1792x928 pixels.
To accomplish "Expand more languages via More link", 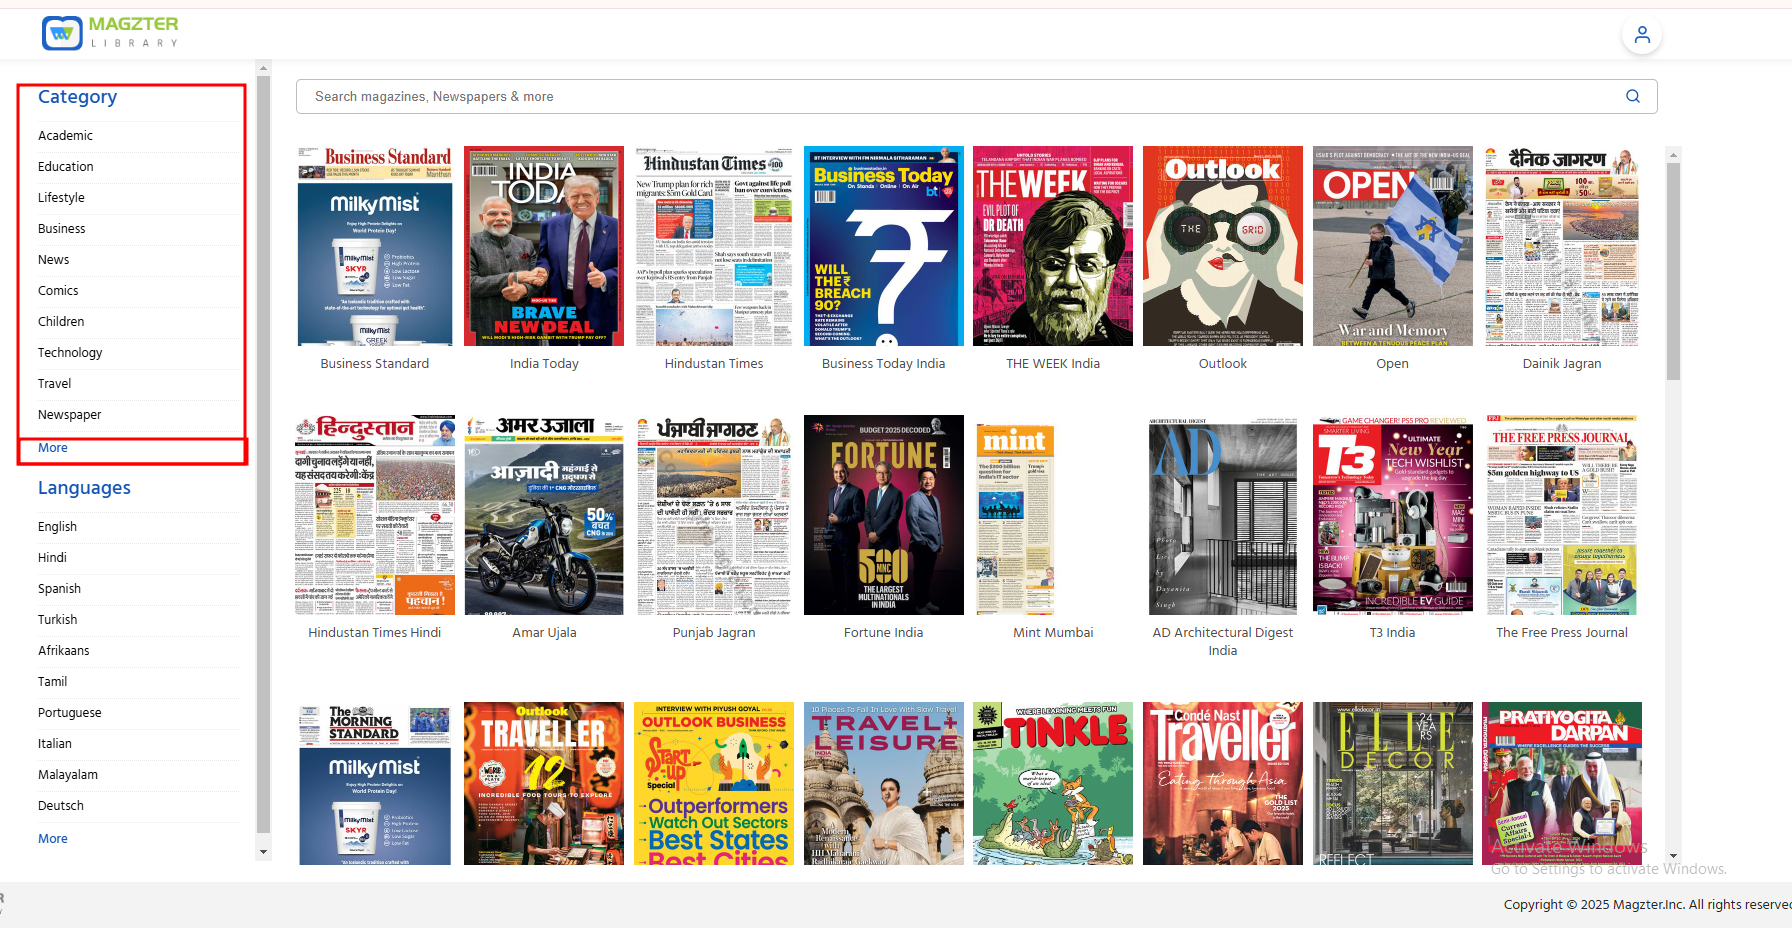I will (x=53, y=839).
